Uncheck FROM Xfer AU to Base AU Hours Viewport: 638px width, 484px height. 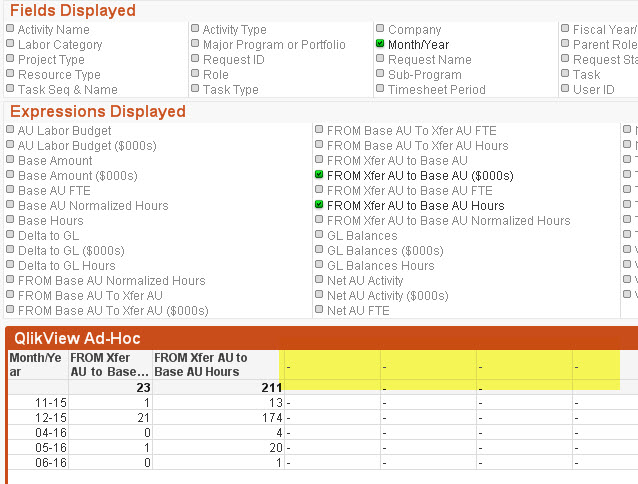coord(319,205)
